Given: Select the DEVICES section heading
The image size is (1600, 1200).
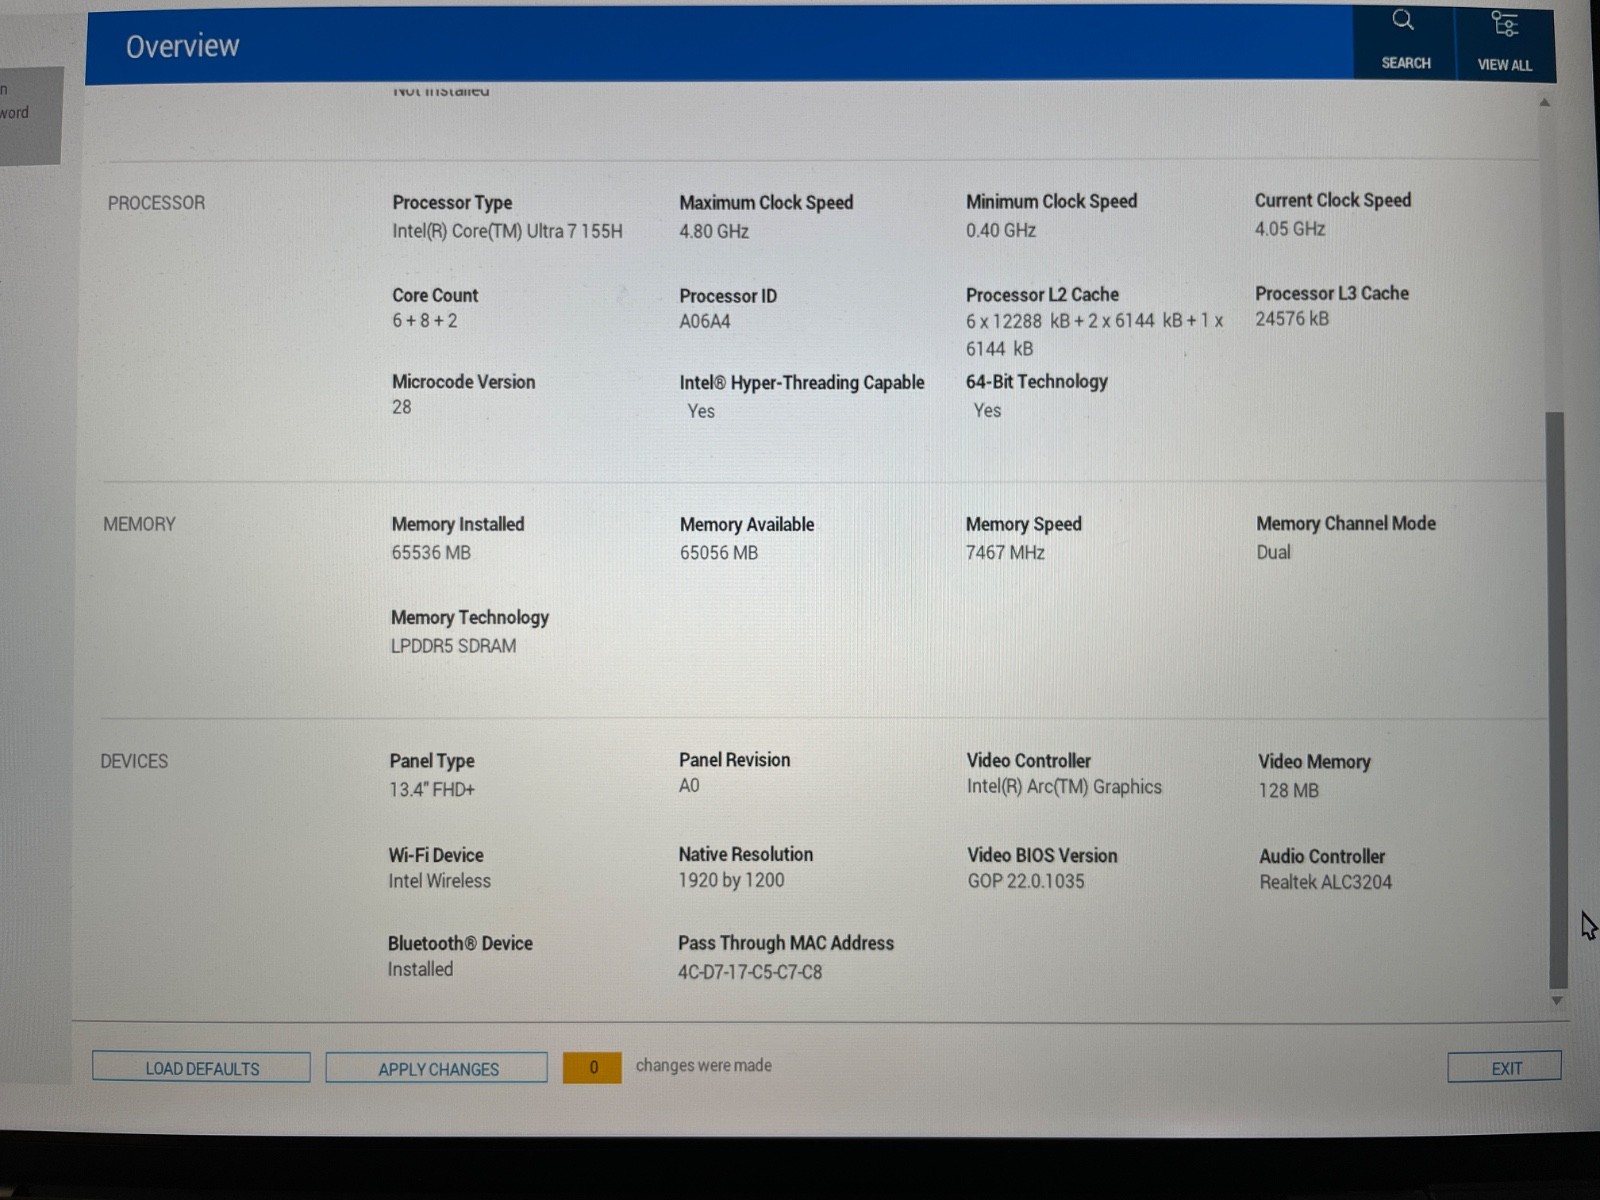Looking at the screenshot, I should pos(134,761).
